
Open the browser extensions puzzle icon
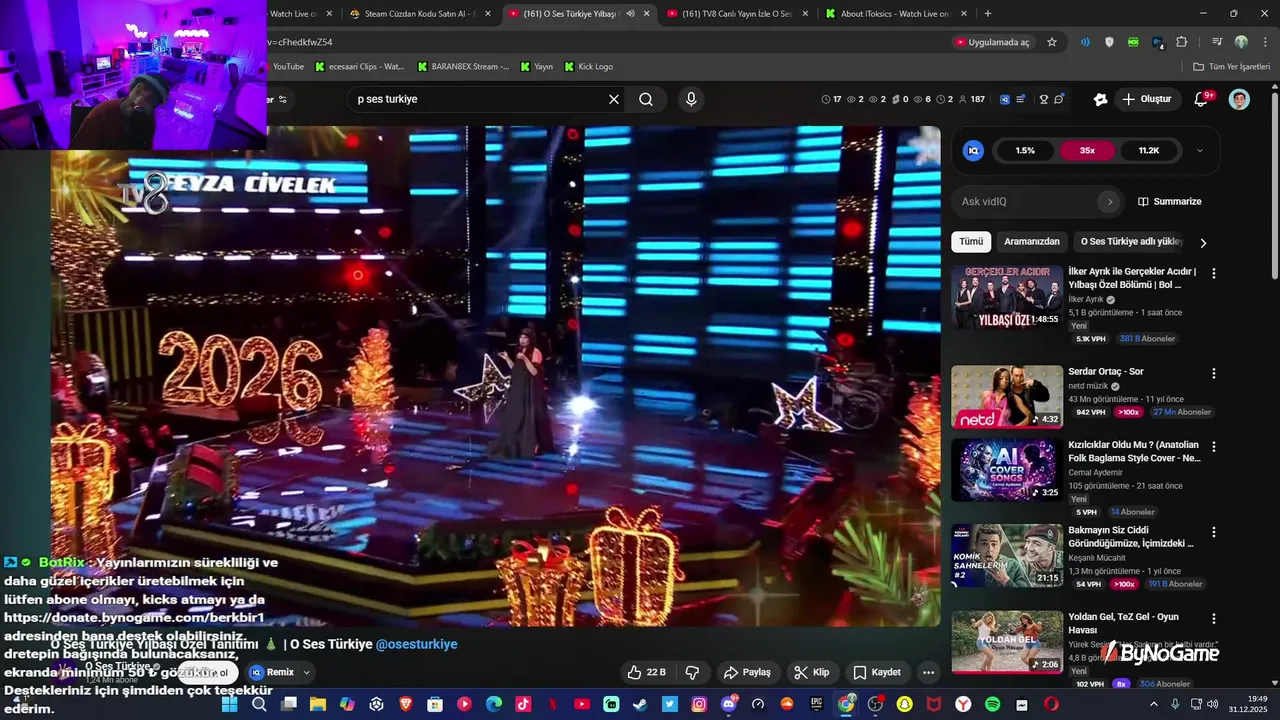tap(1182, 42)
